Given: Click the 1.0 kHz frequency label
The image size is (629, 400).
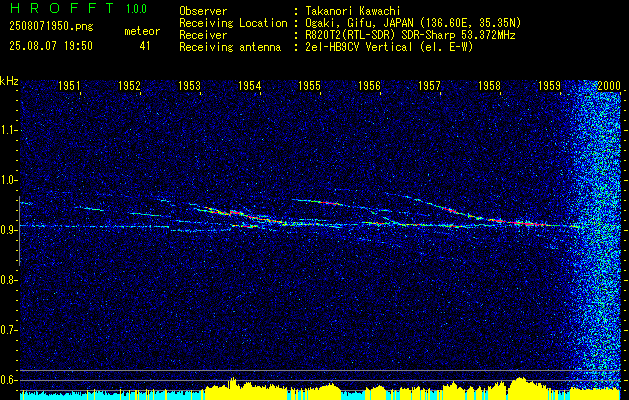Looking at the screenshot, I should click(9, 181).
